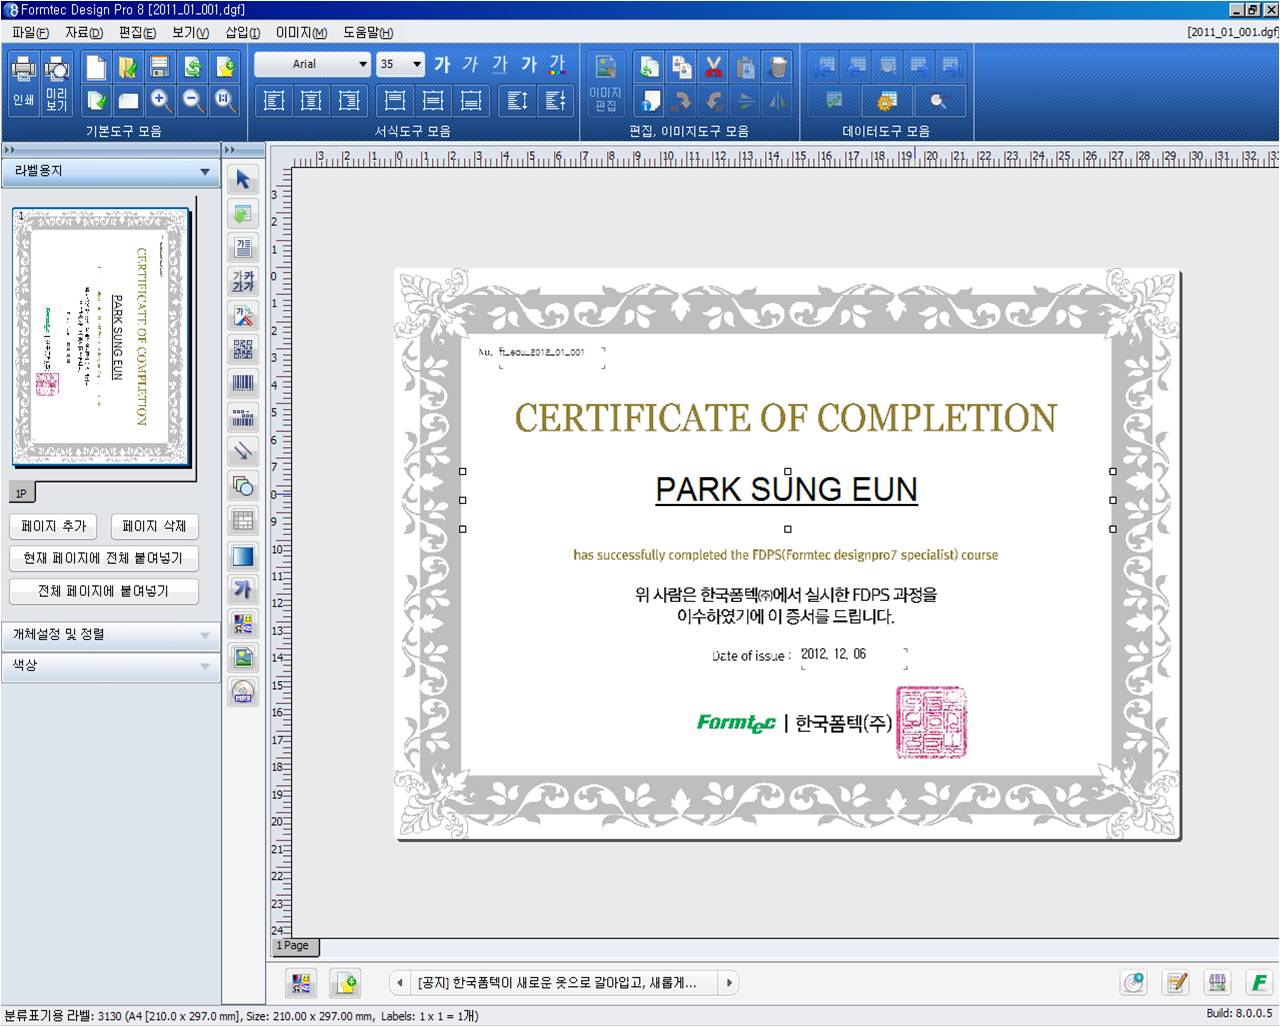The height and width of the screenshot is (1027, 1280).
Task: Click the image edit (이미지편집) icon
Action: 605,83
